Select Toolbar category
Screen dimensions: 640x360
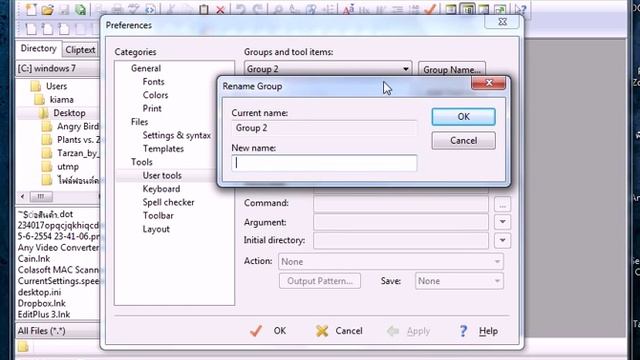[158, 216]
